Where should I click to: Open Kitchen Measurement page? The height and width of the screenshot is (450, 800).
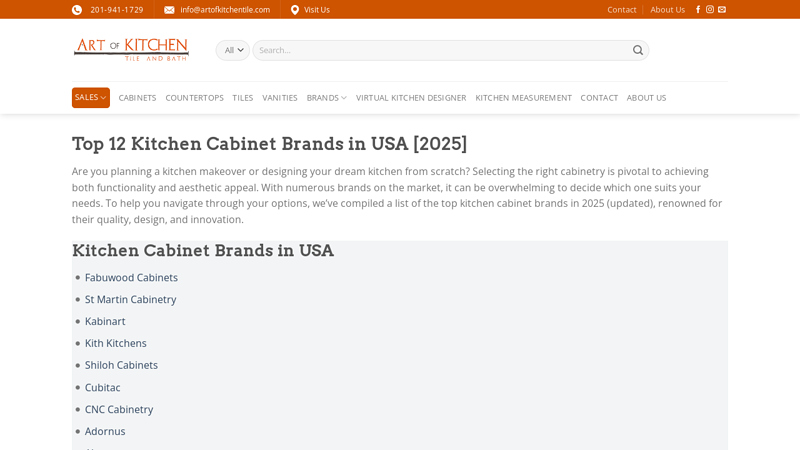(523, 97)
